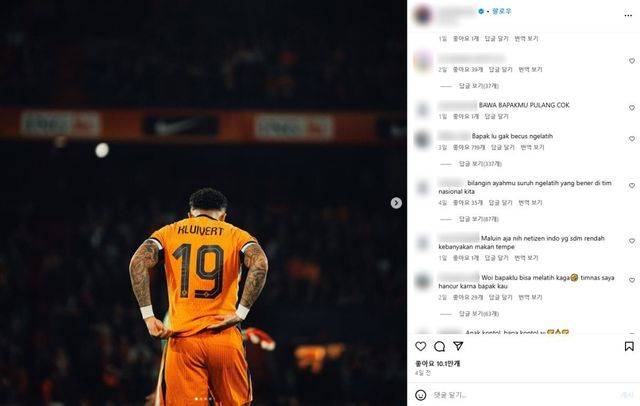Screen dimensions: 640x406
Task: Like the 'BAWA BAPAKMU PULANG COK' comment
Action: [x=632, y=108]
